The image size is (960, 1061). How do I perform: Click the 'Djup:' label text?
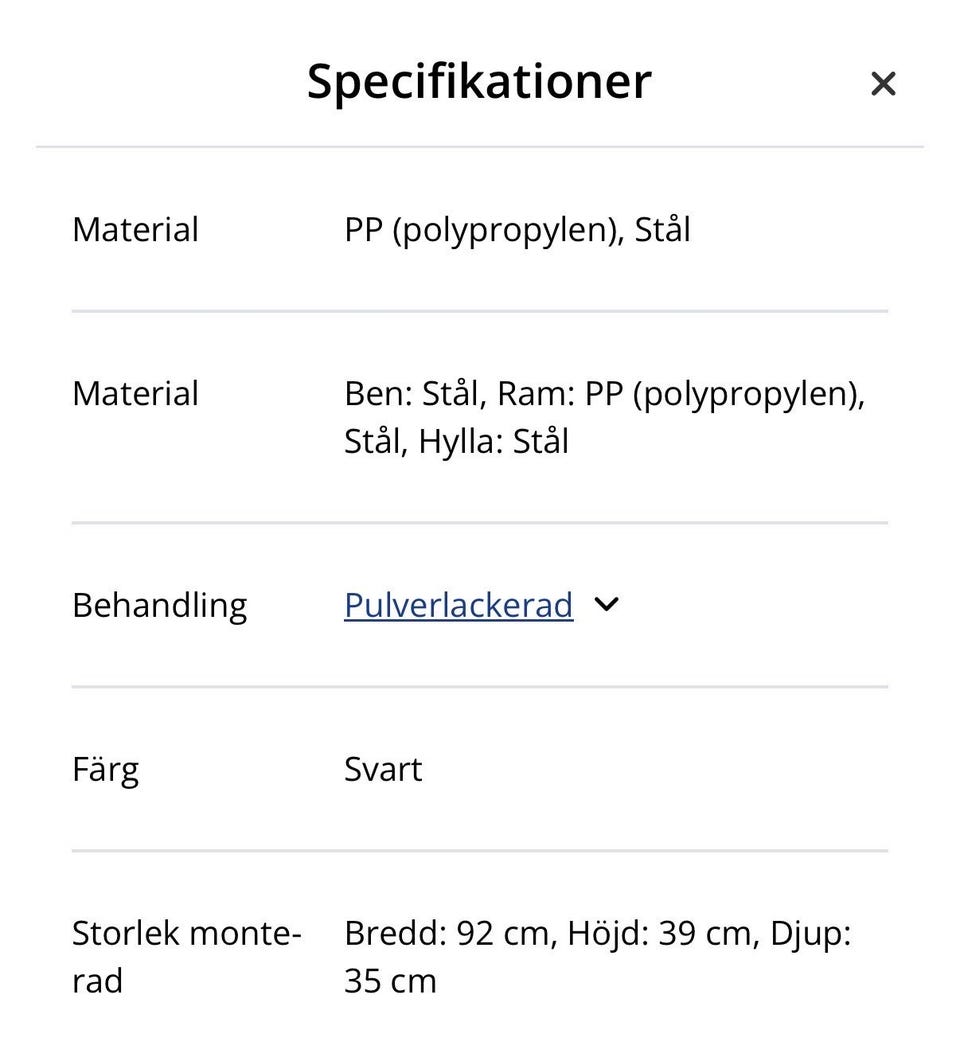coord(810,934)
